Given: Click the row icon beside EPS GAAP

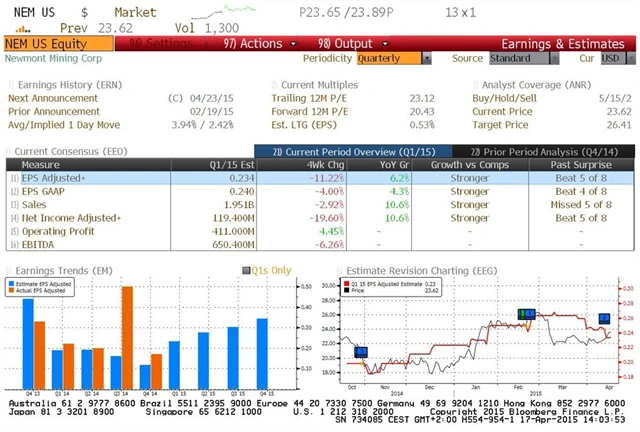Looking at the screenshot, I should coord(13,190).
